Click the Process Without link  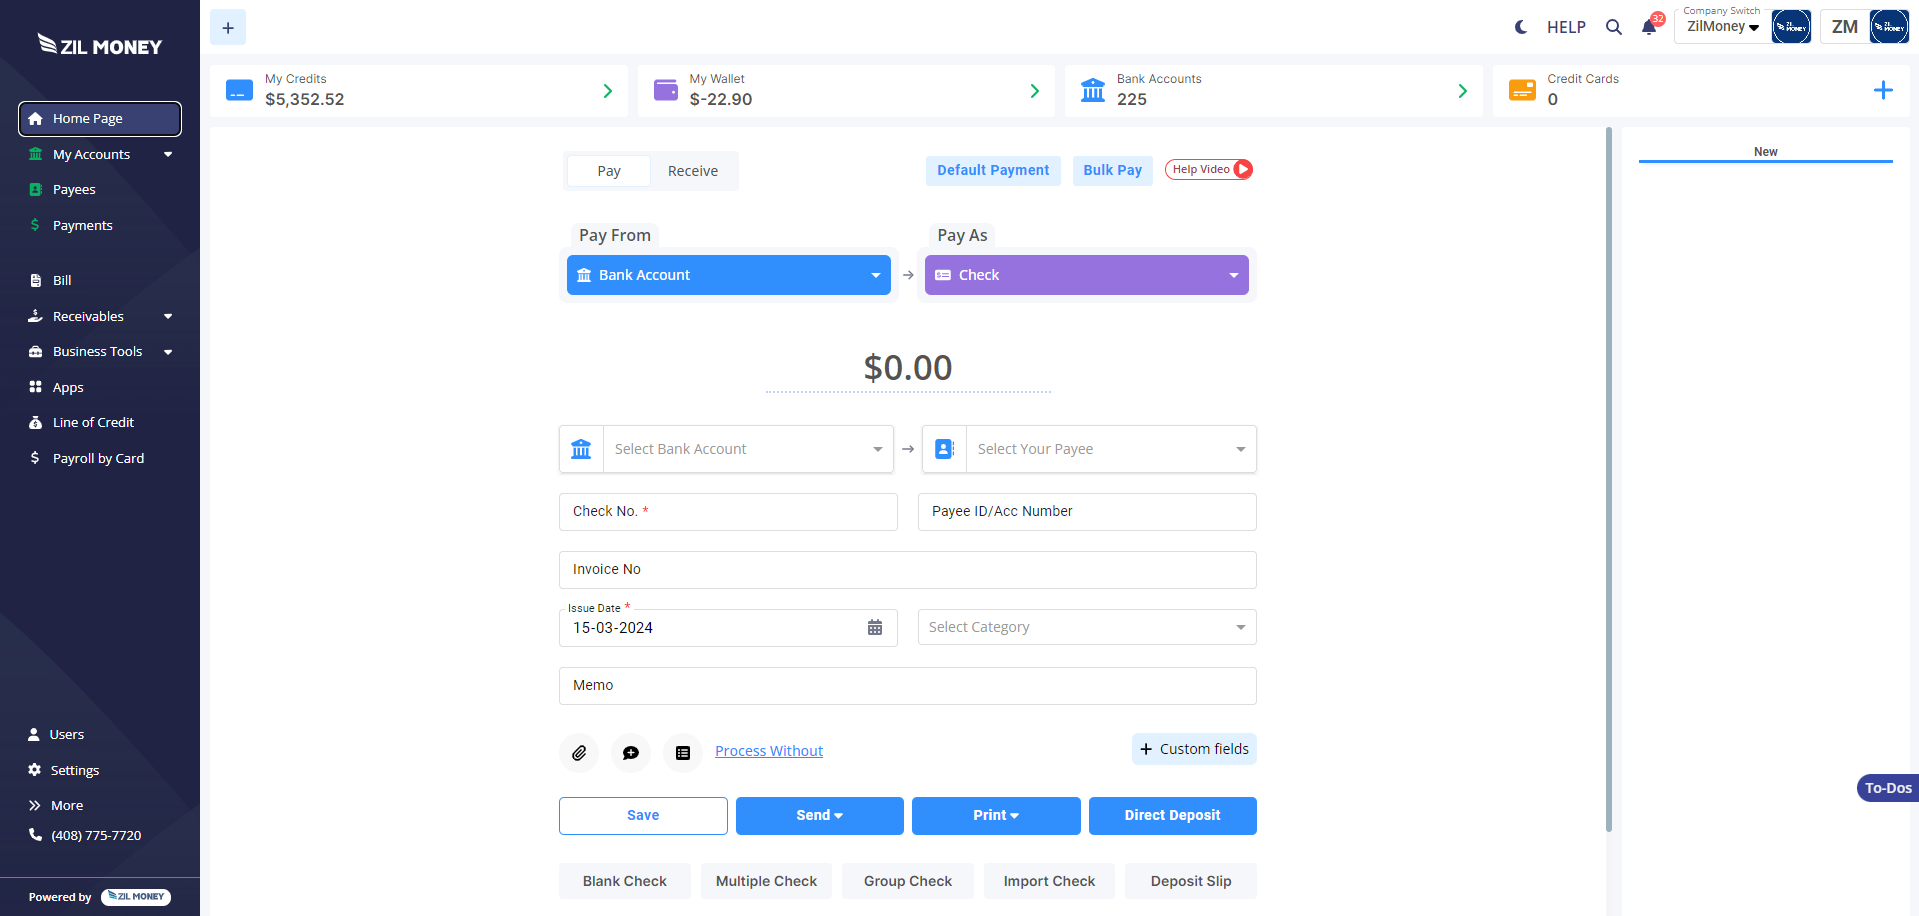click(x=769, y=751)
